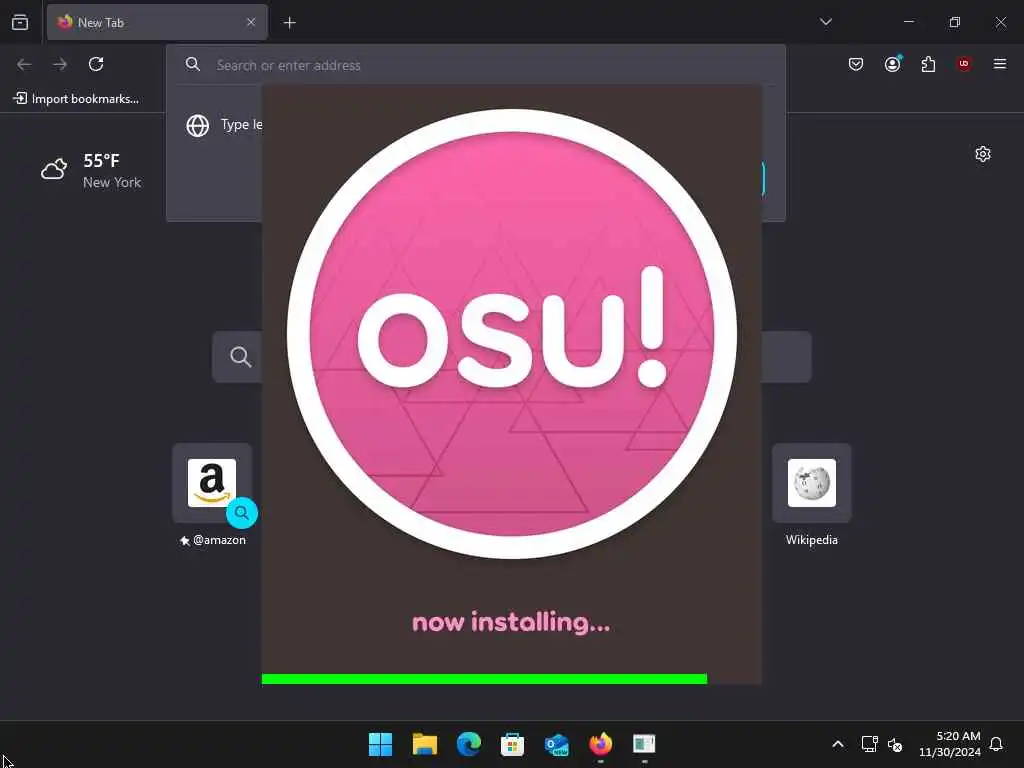This screenshot has width=1024, height=768.
Task: Go forward one page
Action: pos(60,64)
